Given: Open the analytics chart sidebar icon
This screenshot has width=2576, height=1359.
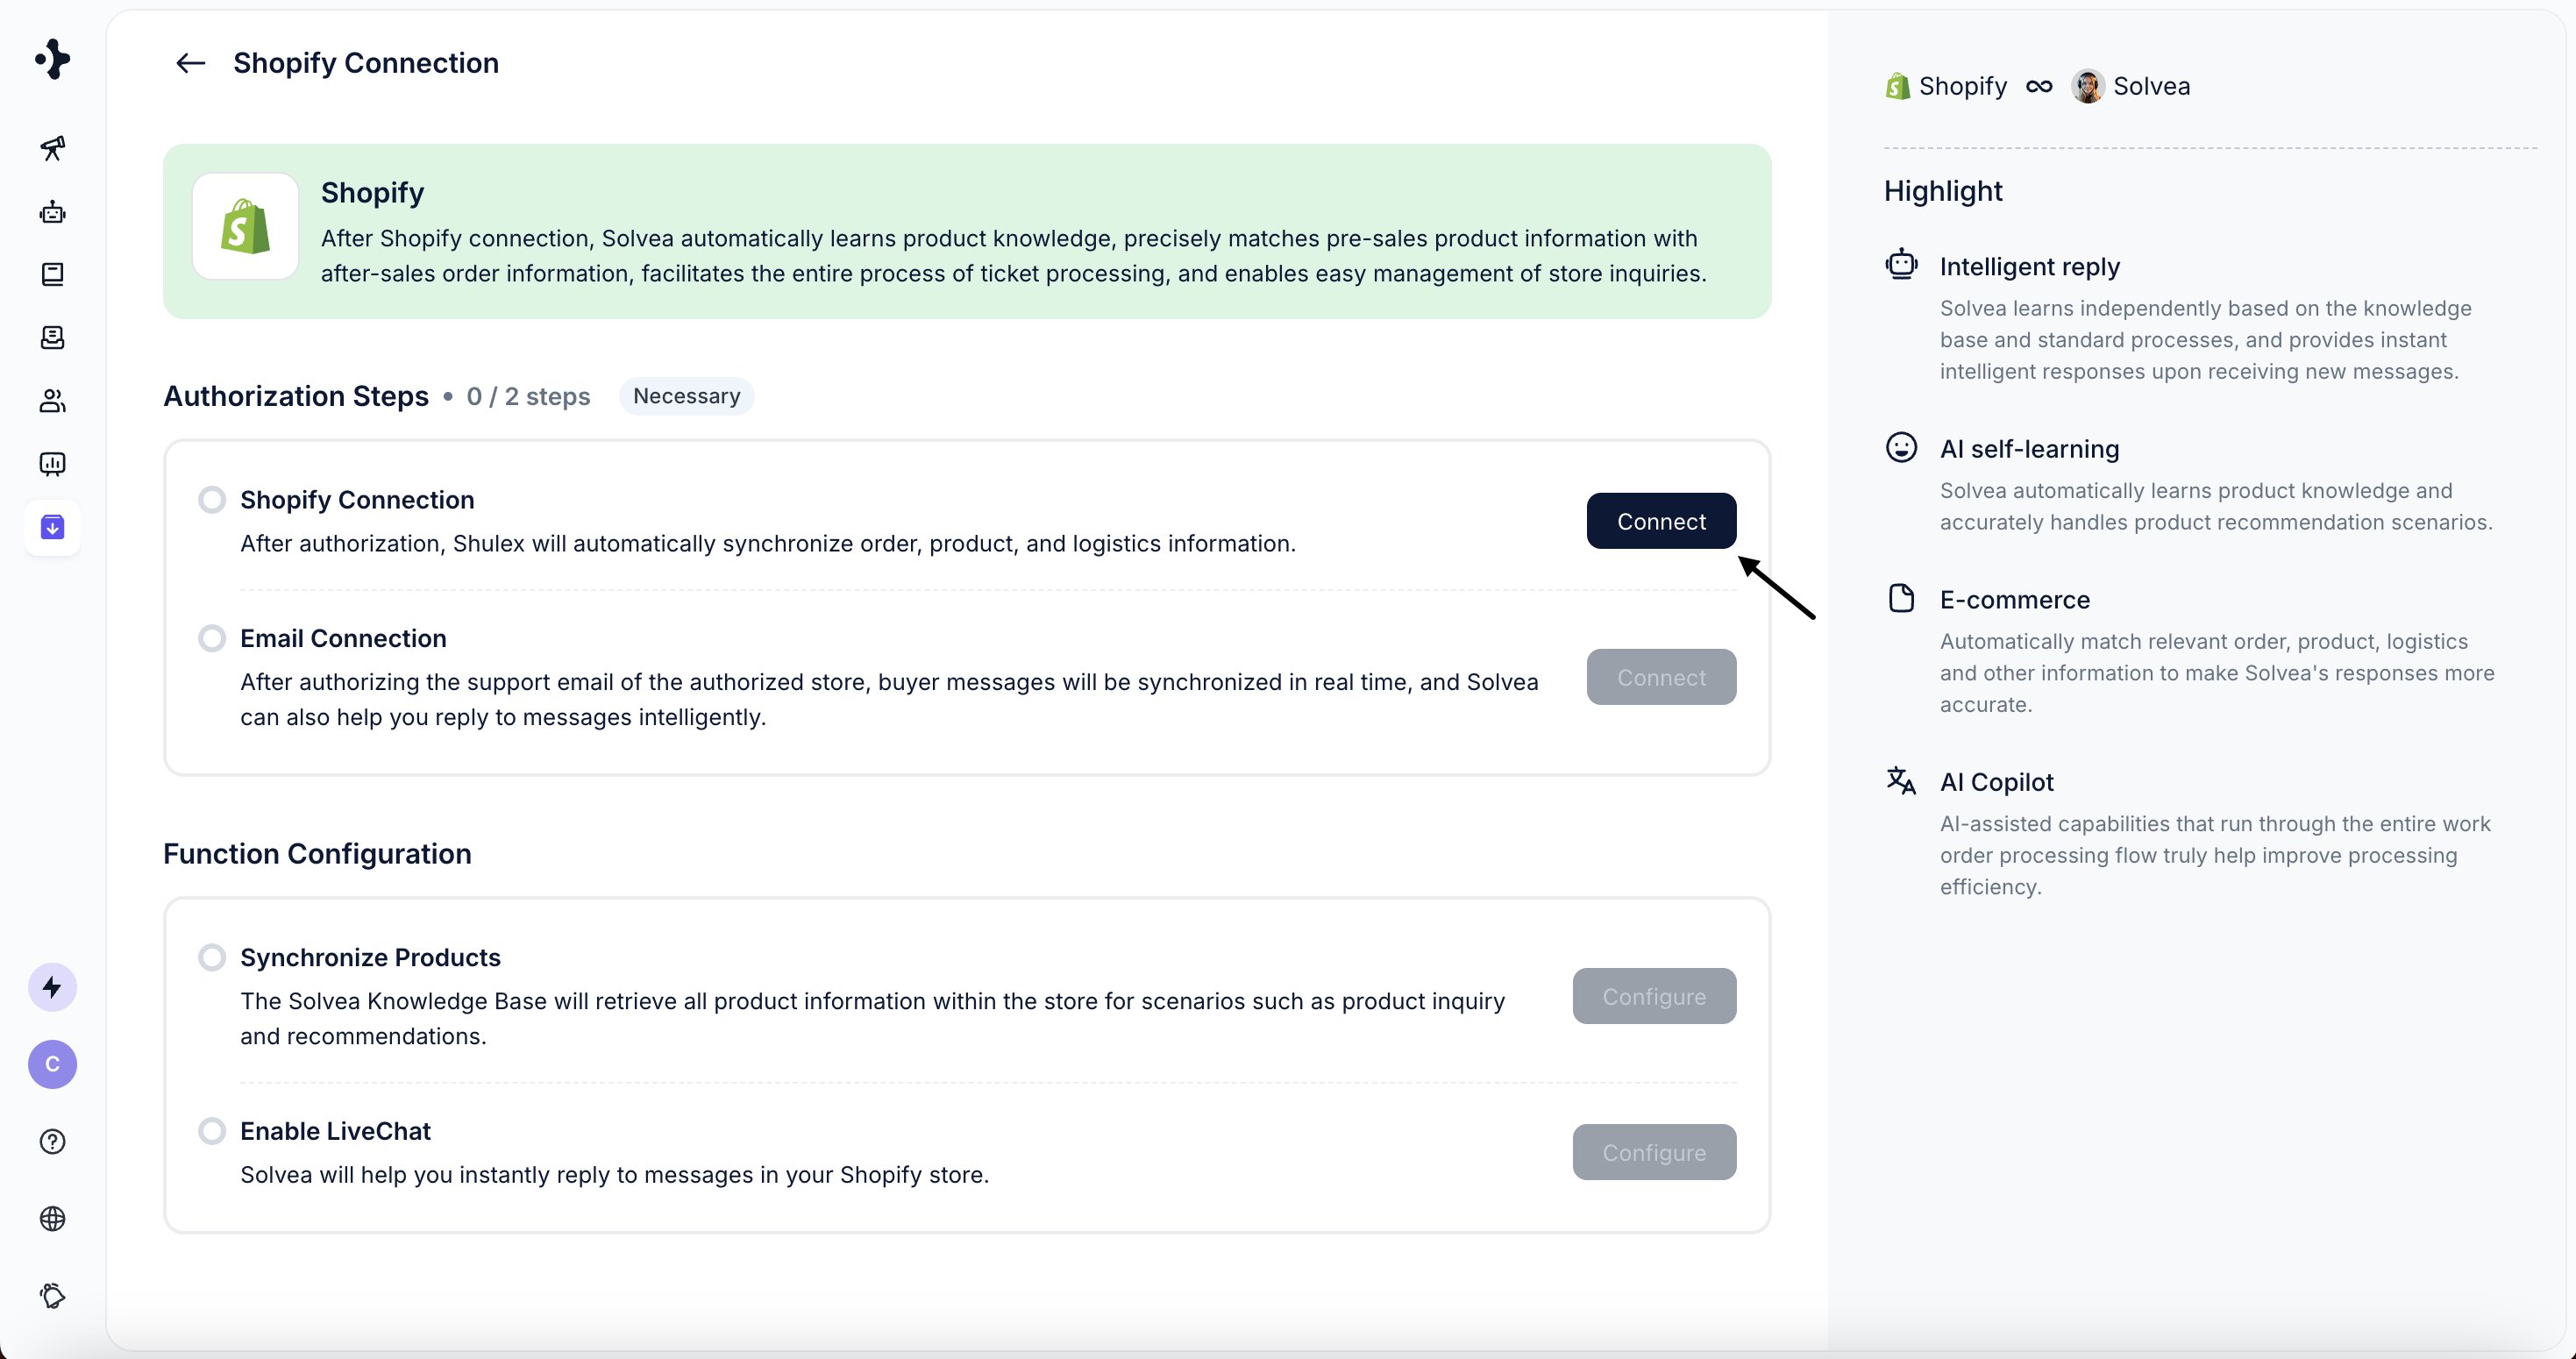Looking at the screenshot, I should point(52,464).
